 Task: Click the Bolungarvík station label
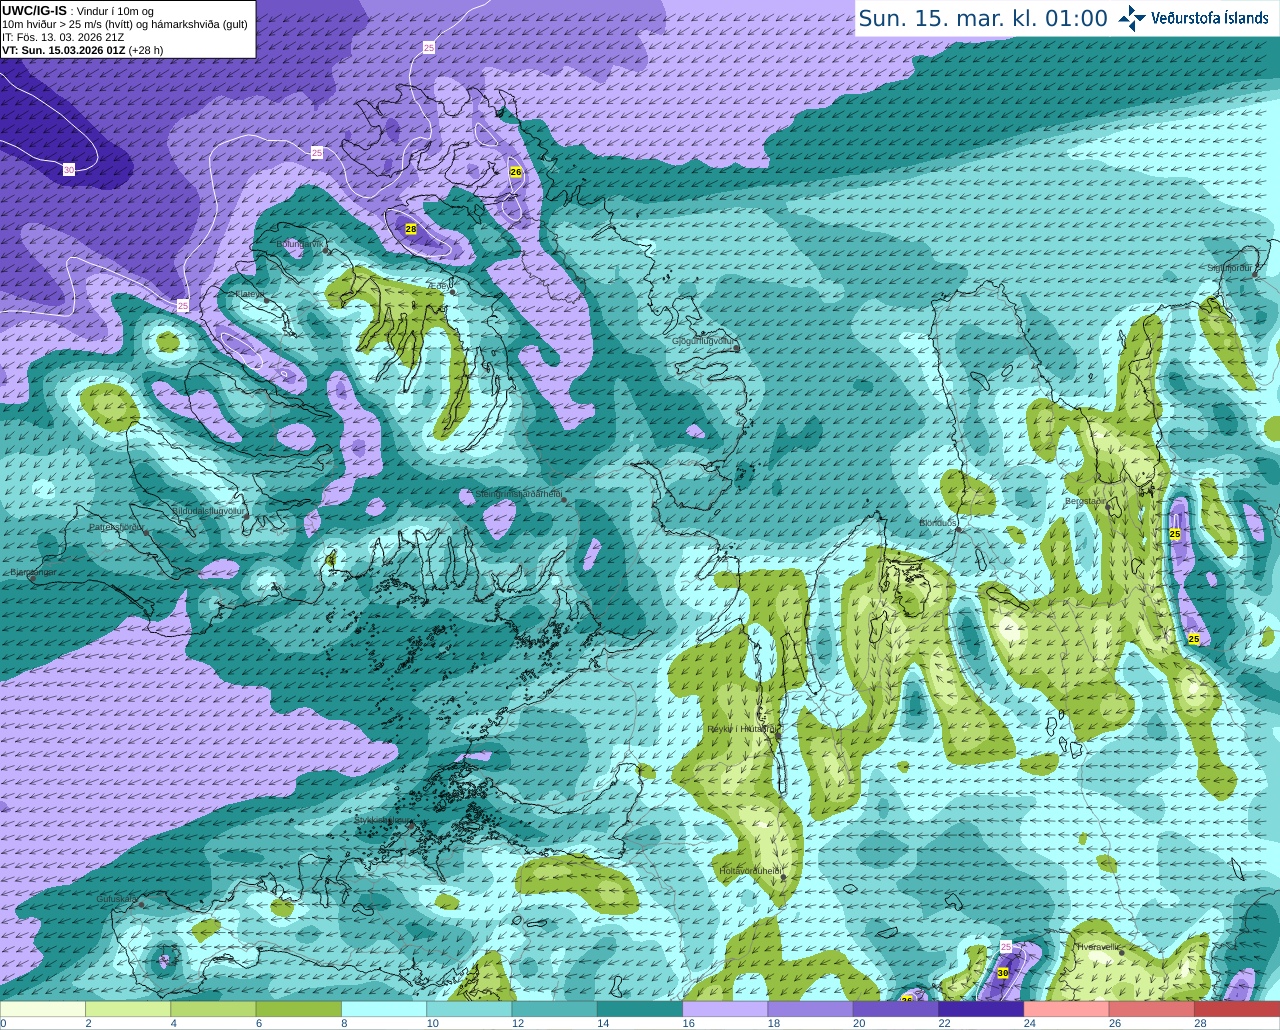point(300,244)
